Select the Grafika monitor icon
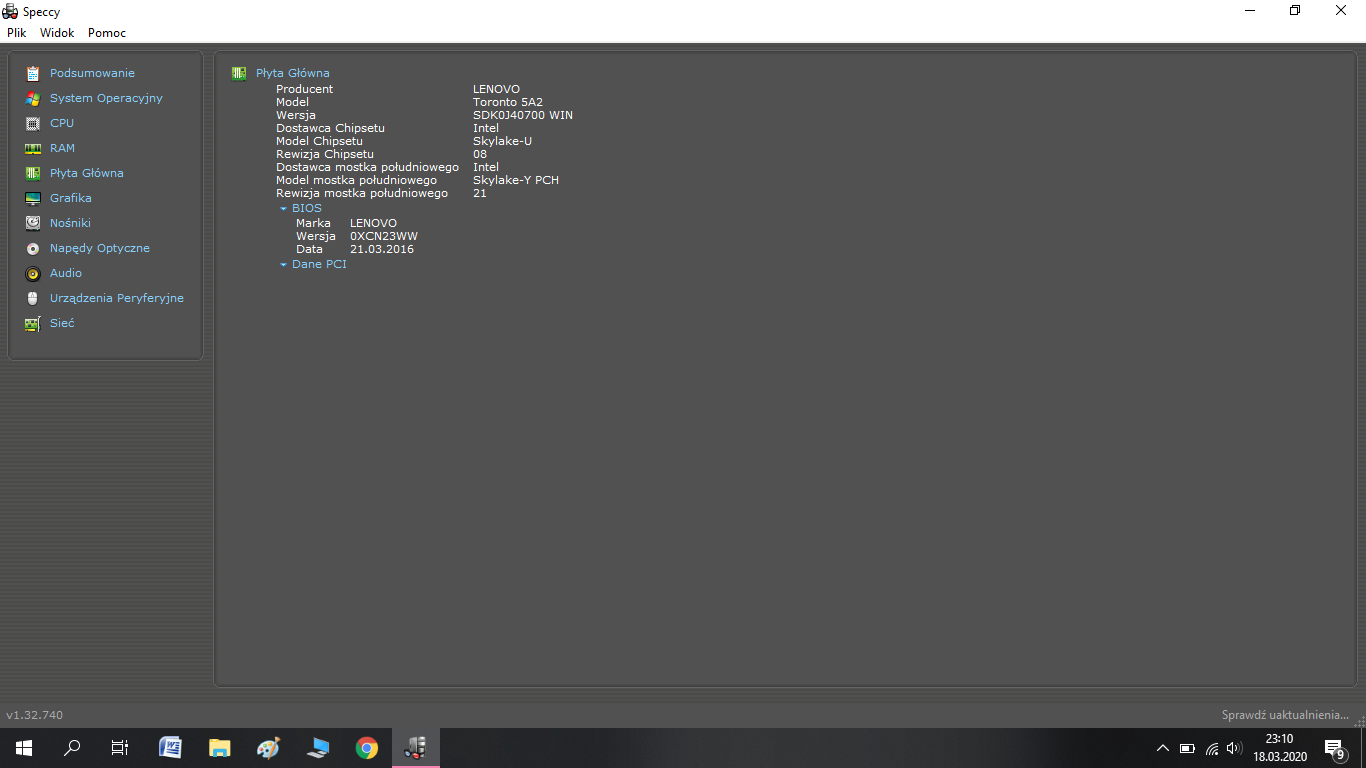 pos(33,198)
